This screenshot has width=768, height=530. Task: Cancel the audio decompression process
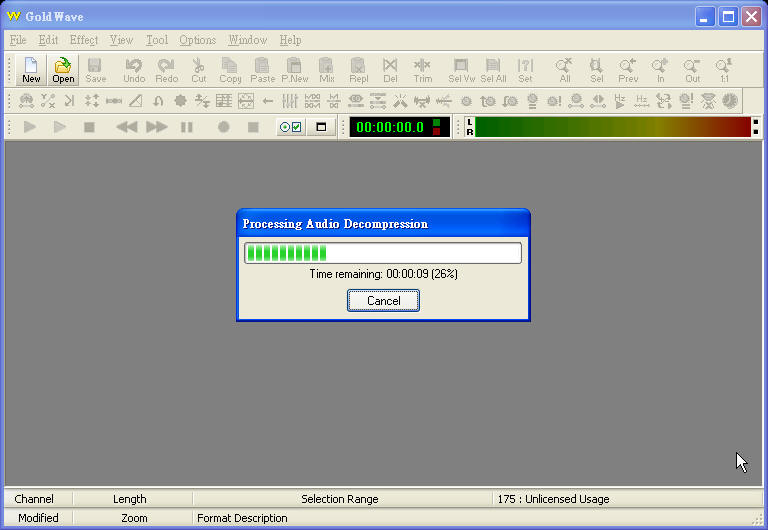(383, 300)
